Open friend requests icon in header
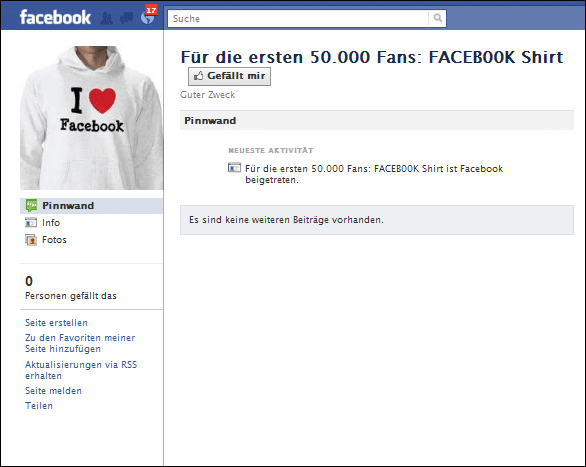Viewport: 586px width, 467px height. [107, 18]
